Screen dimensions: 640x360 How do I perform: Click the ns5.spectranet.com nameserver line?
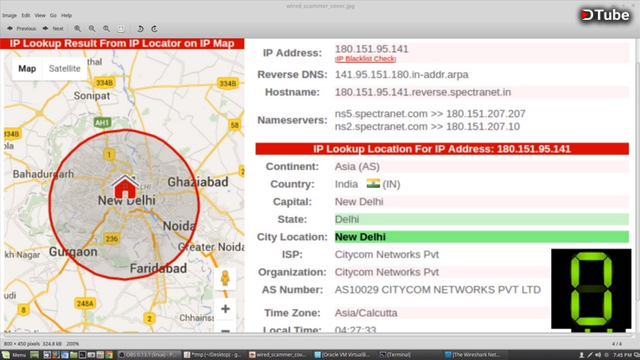tap(430, 113)
